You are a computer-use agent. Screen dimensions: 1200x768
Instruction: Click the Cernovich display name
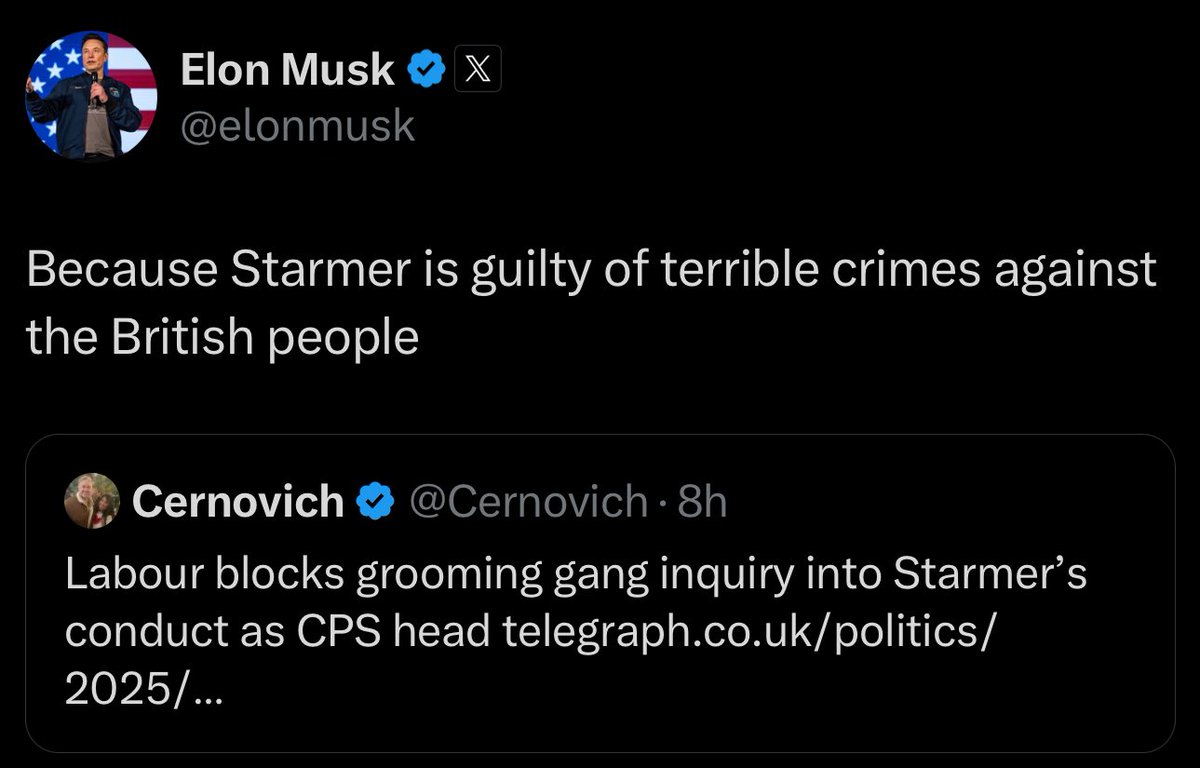(x=237, y=501)
